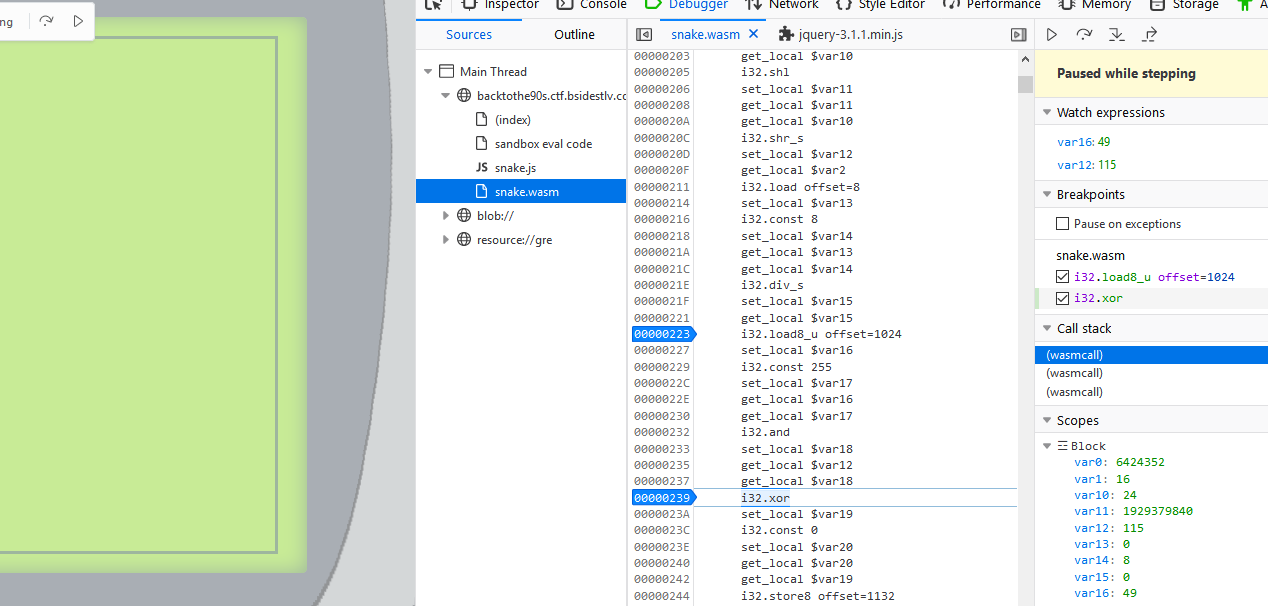Expand the blob:// source node
This screenshot has height=606, width=1268.
(446, 214)
